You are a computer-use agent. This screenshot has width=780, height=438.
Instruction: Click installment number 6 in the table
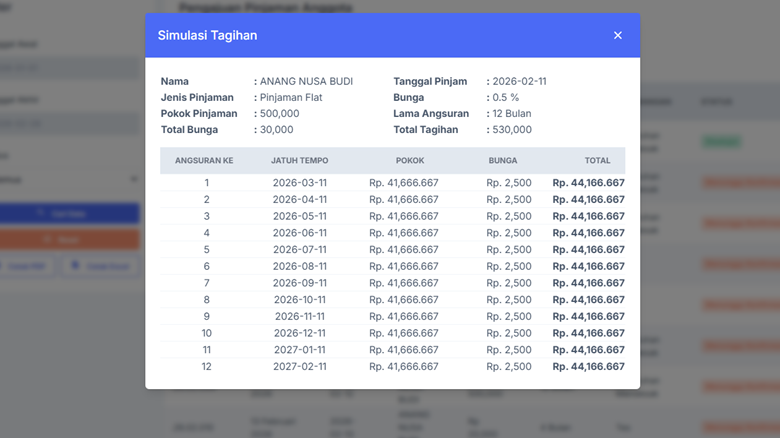(207, 267)
